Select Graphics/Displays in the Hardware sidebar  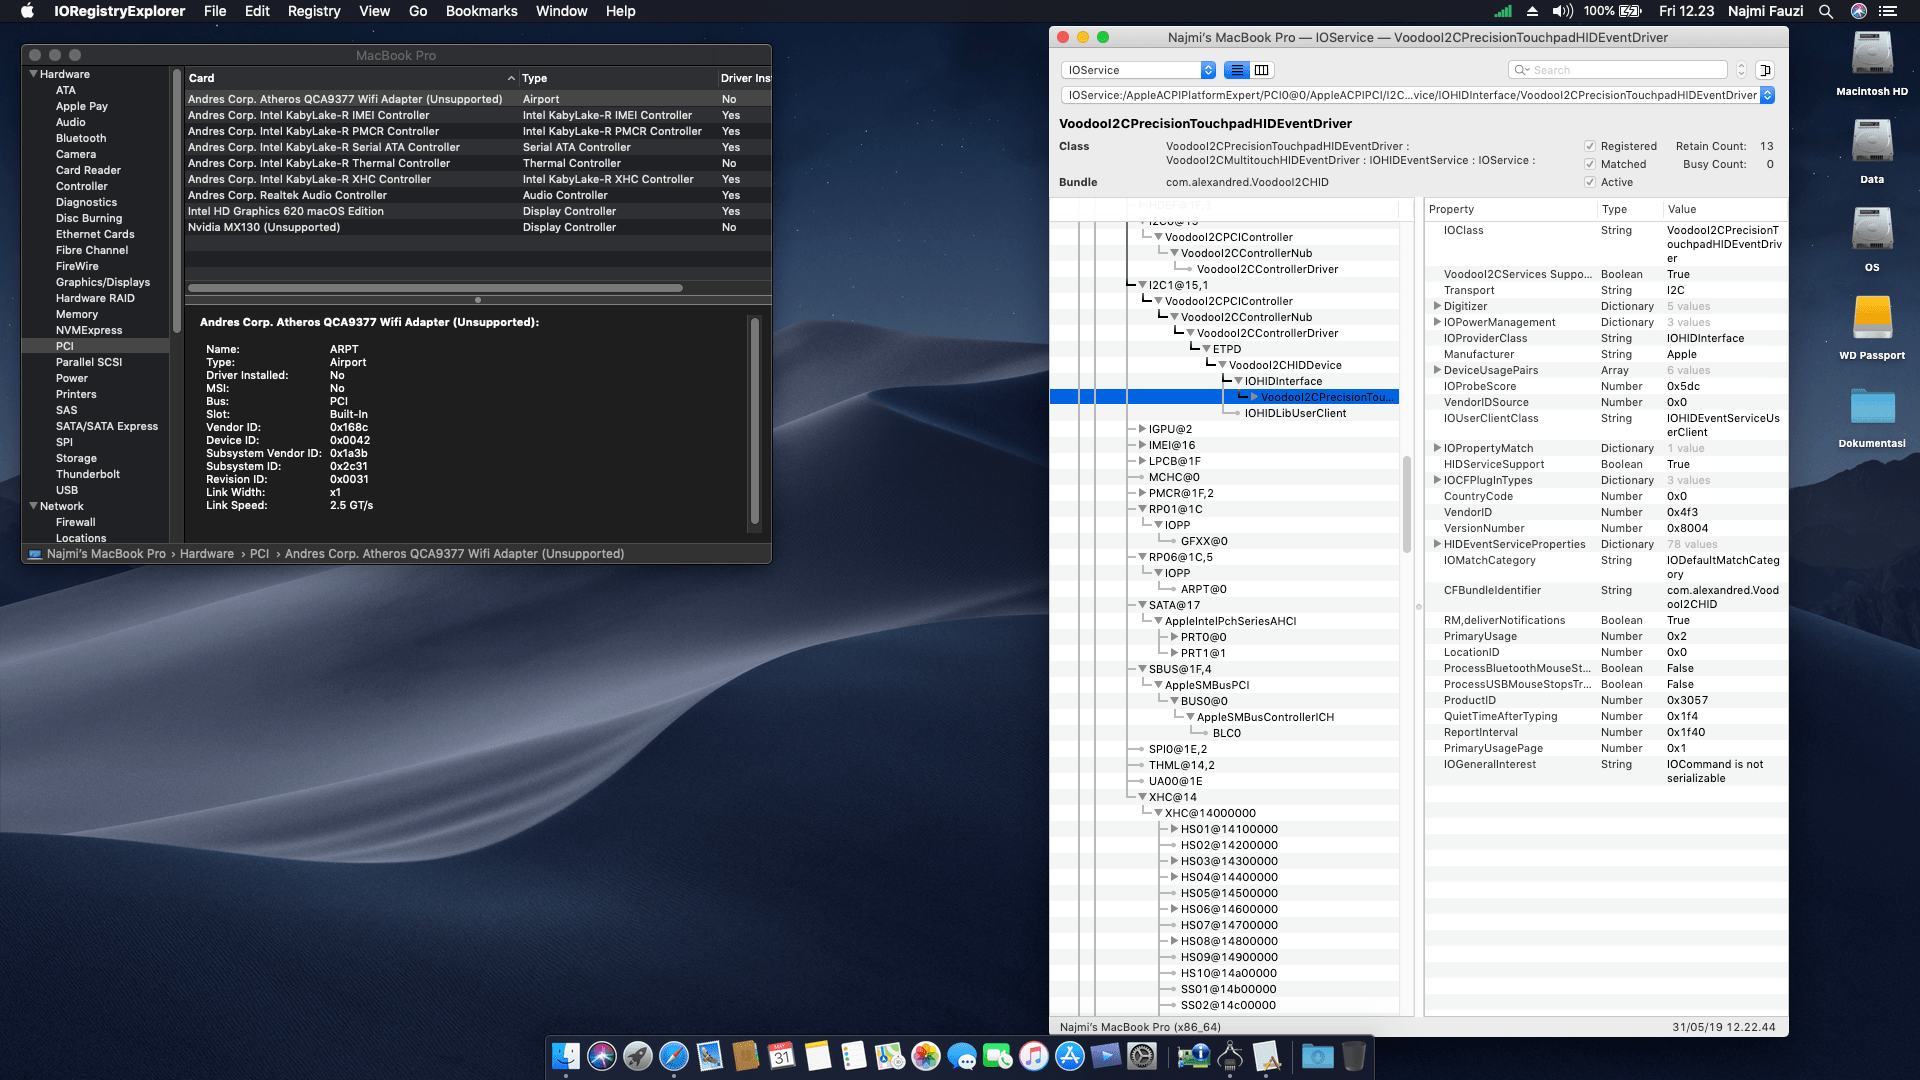coord(102,282)
